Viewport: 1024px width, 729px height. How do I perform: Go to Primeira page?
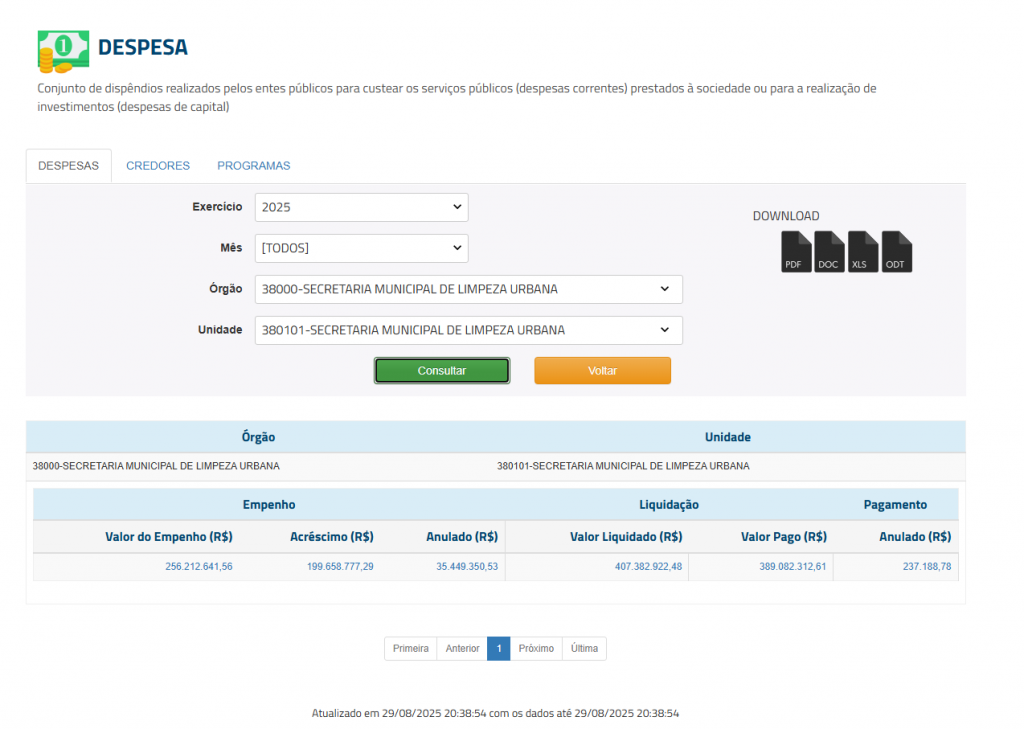(x=410, y=649)
